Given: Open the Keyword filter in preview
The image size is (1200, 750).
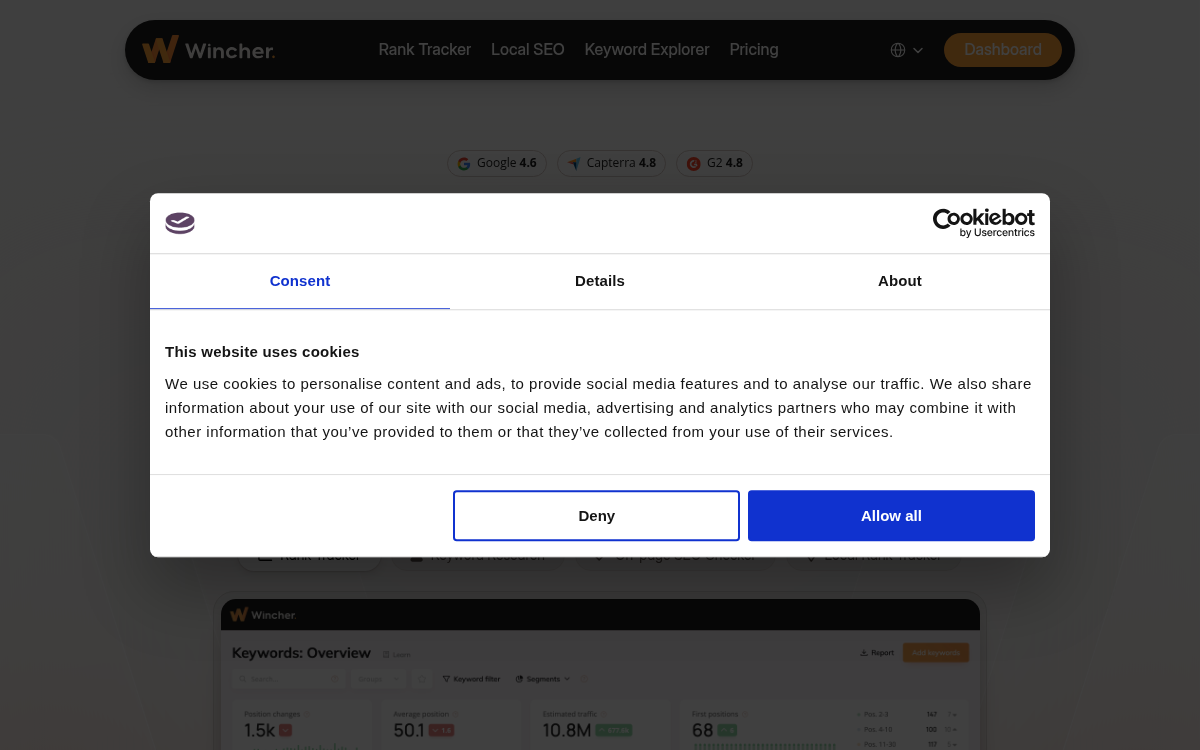Looking at the screenshot, I should 471,679.
